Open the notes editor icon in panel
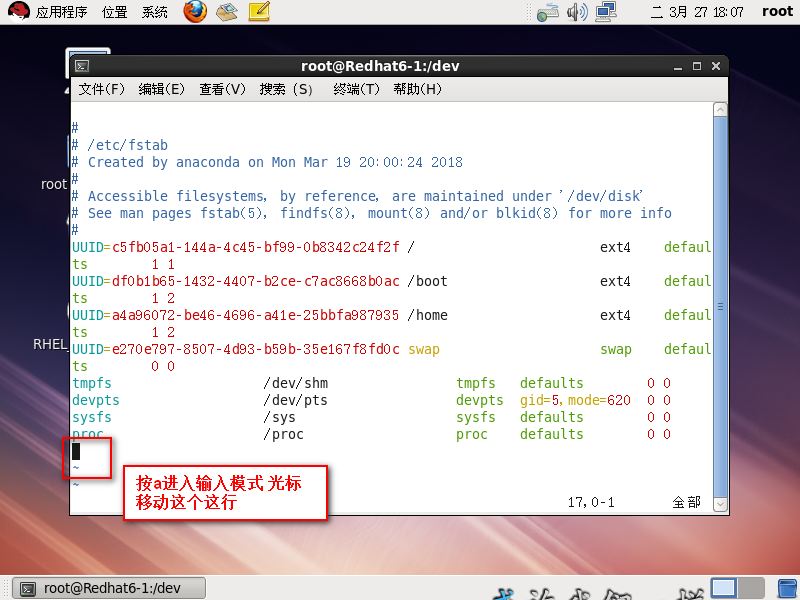 coord(259,11)
